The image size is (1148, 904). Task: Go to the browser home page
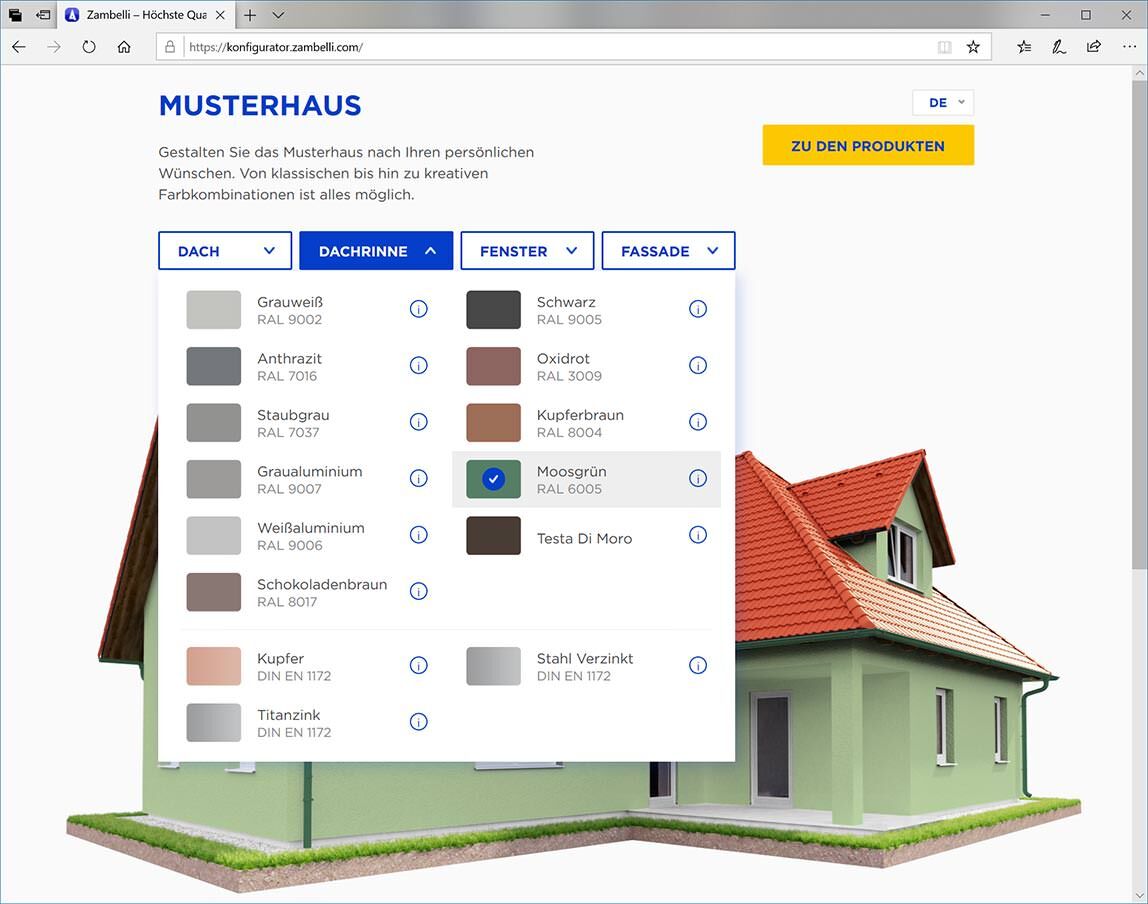coord(124,47)
